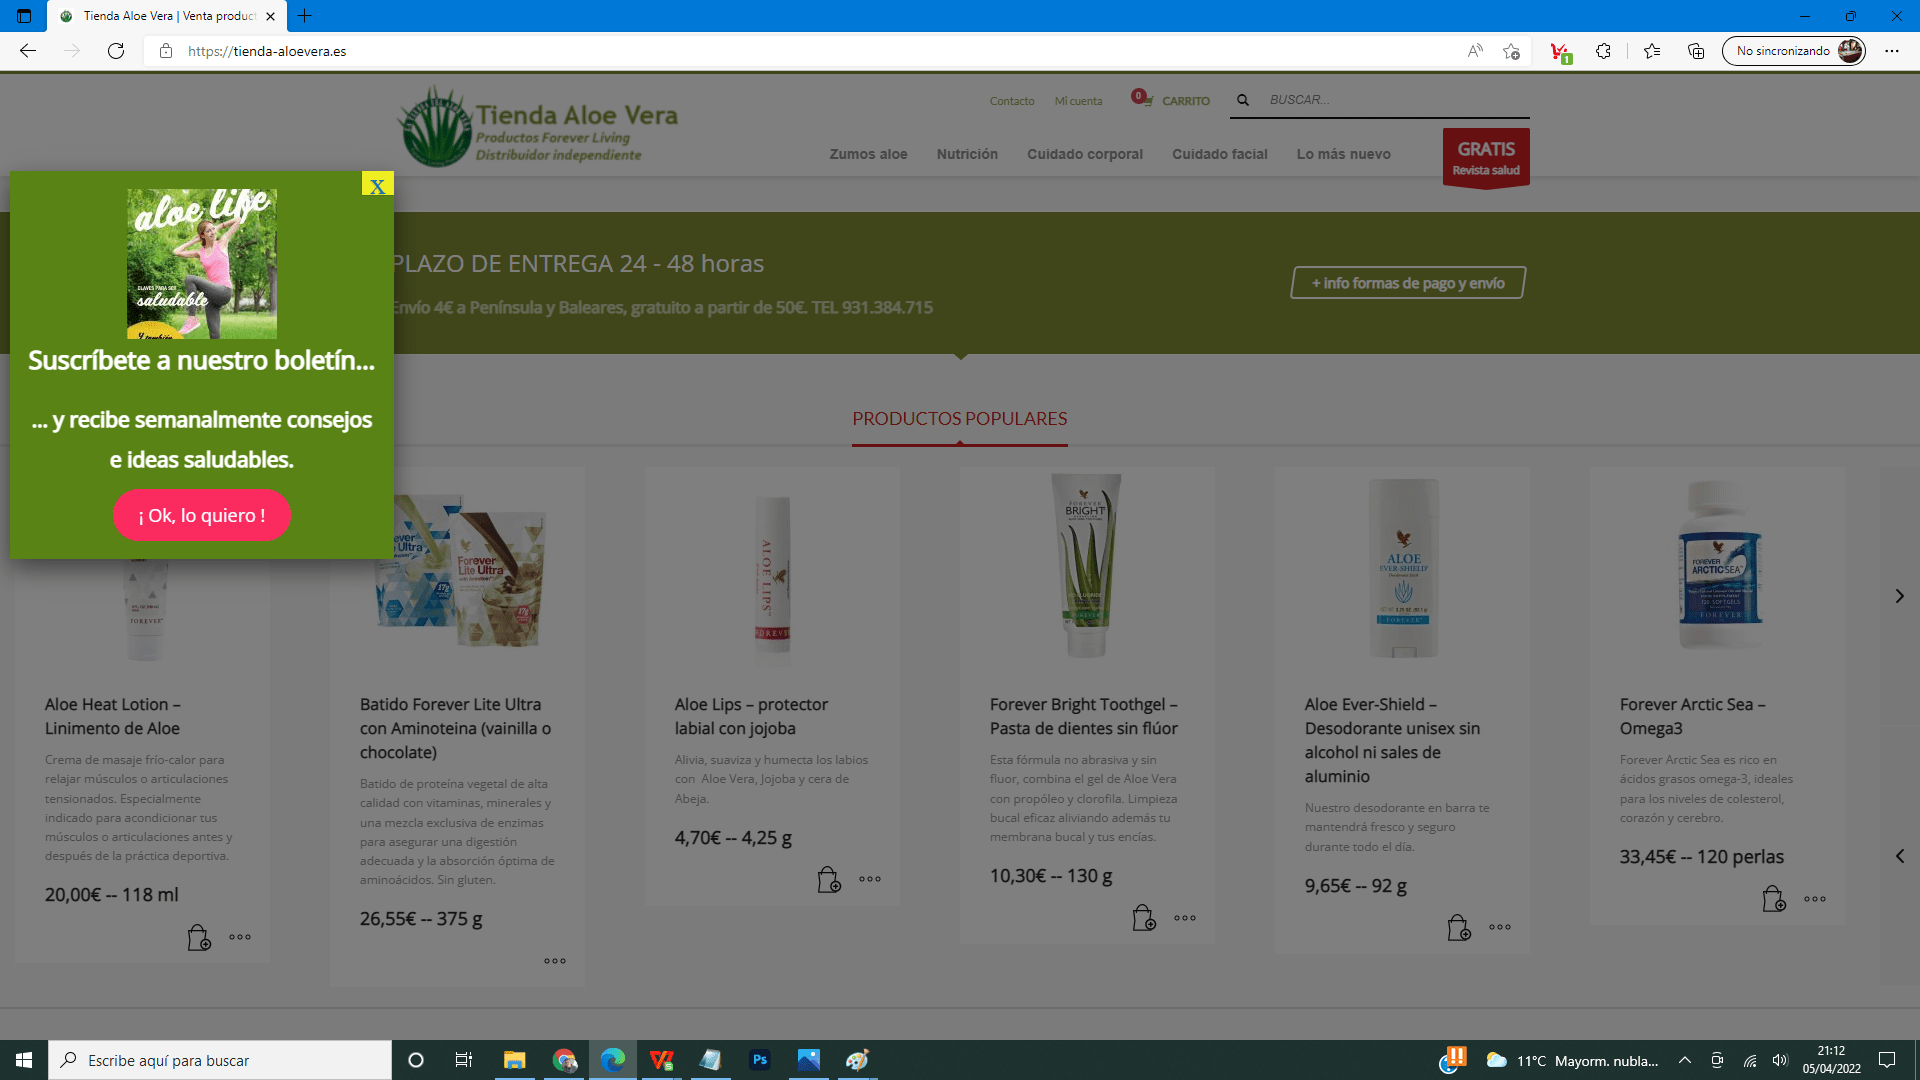Show previous products with left arrow

coord(1899,856)
